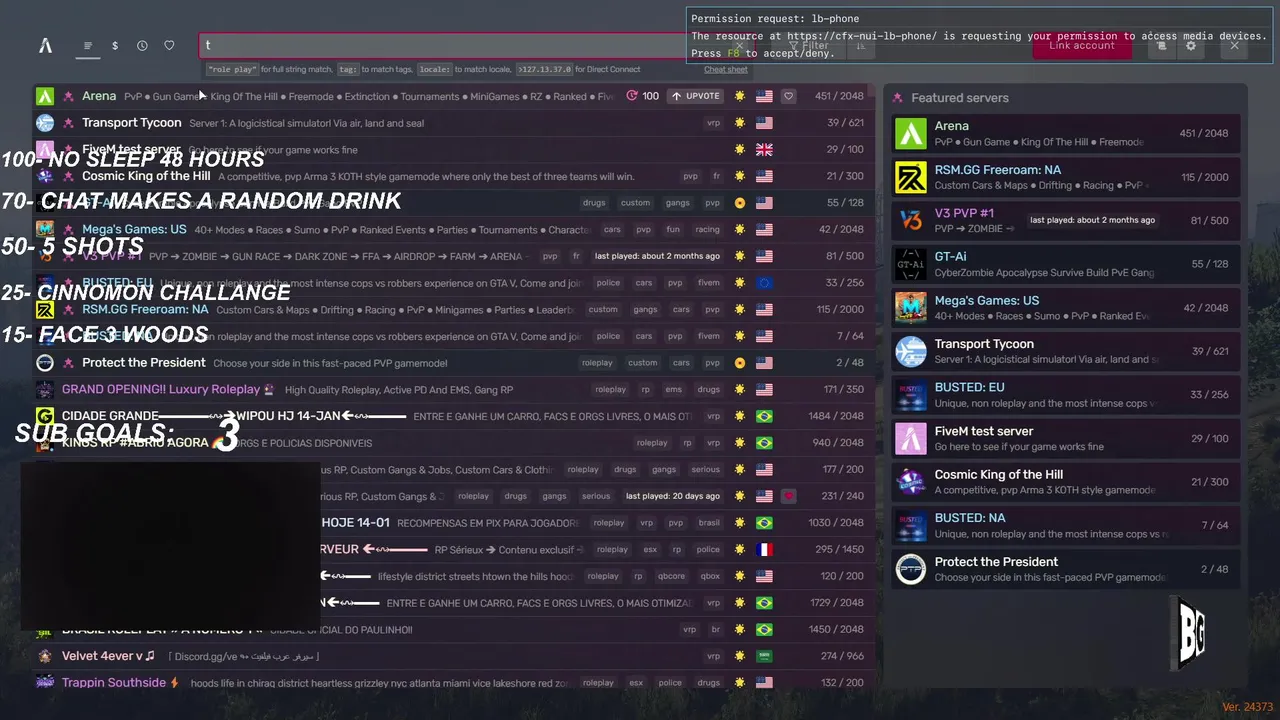The image size is (1280, 720).
Task: Open BUSTED: EU featured card
Action: coord(1066,394)
